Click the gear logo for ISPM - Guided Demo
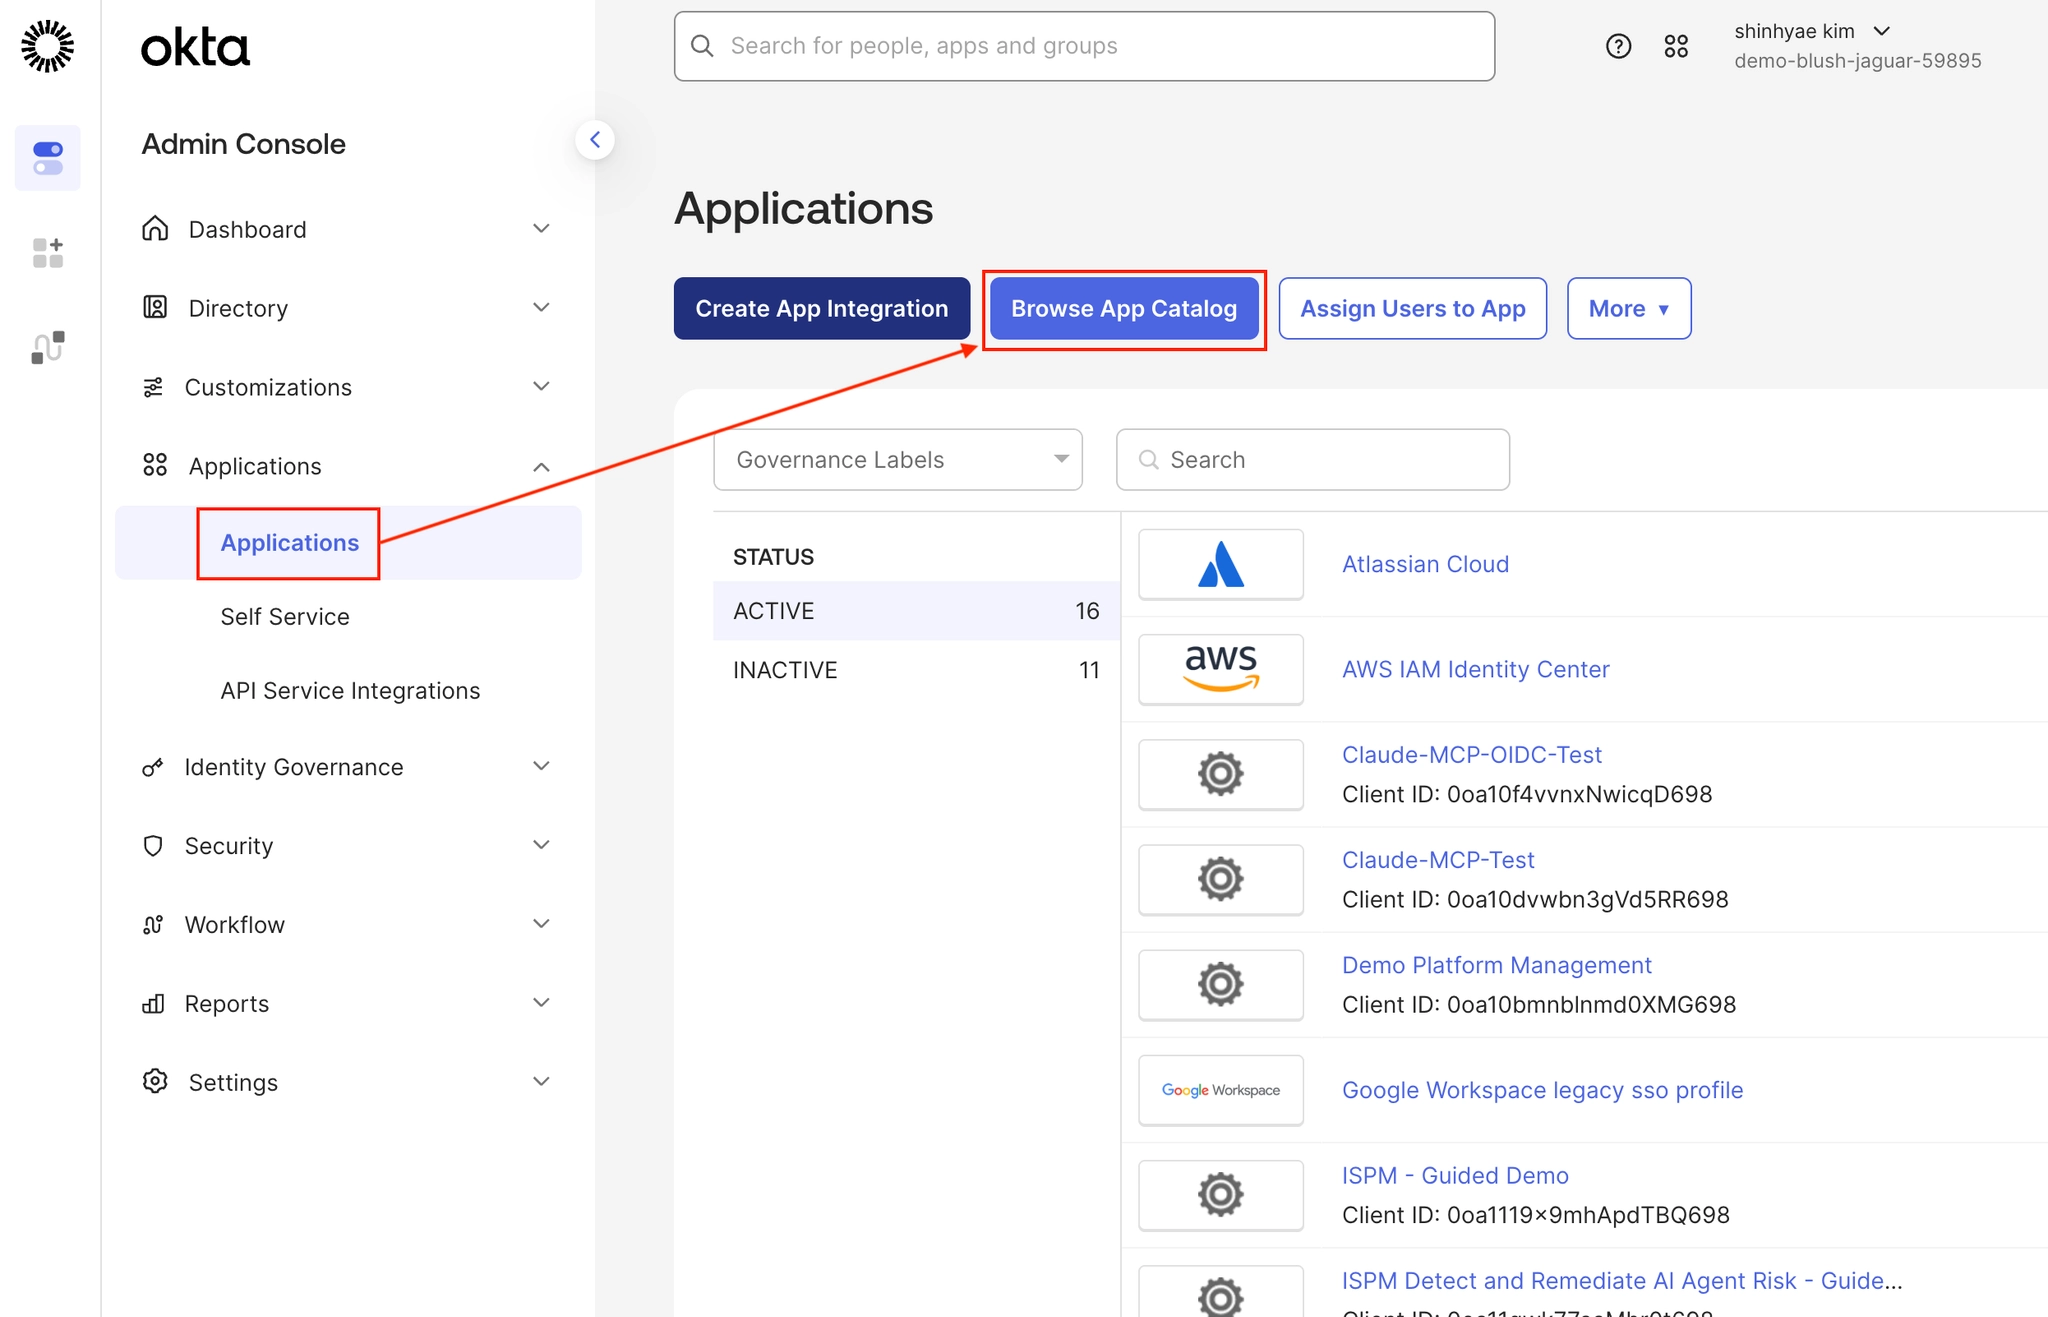The height and width of the screenshot is (1317, 2048). click(x=1221, y=1195)
